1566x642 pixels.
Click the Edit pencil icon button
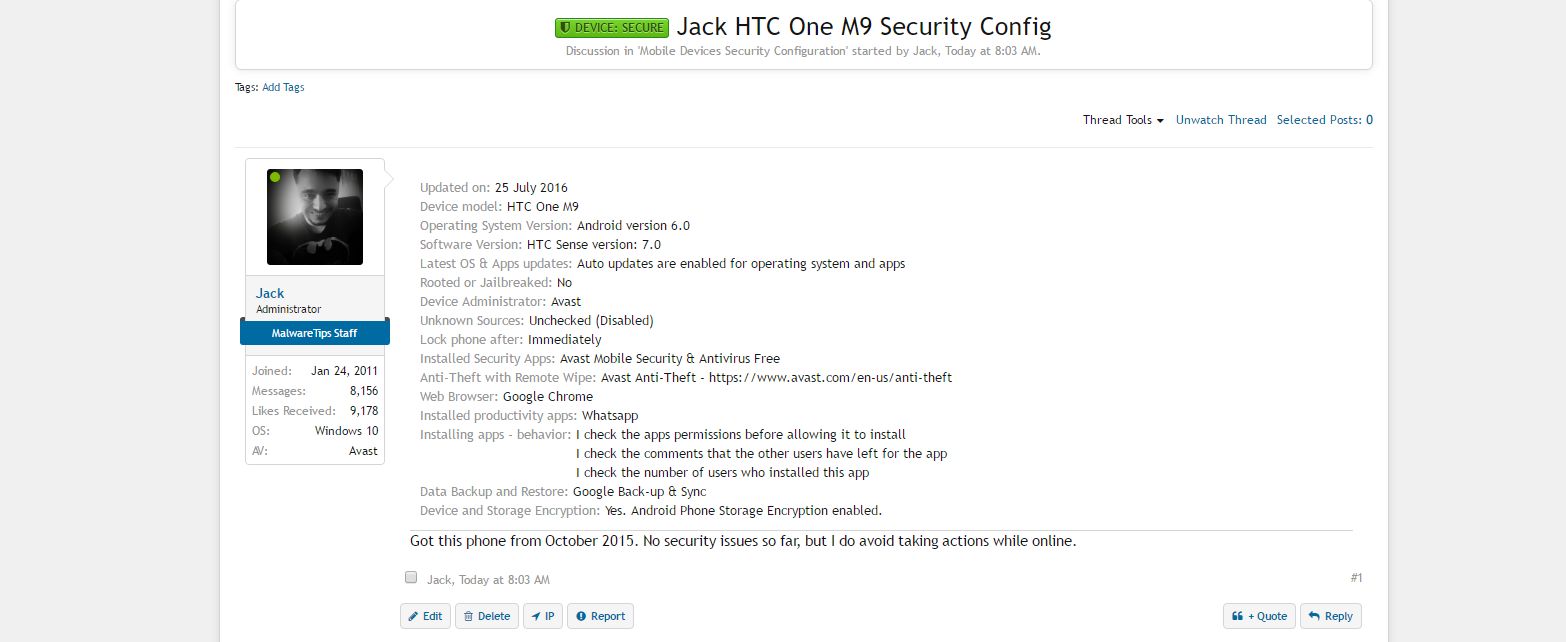[425, 616]
